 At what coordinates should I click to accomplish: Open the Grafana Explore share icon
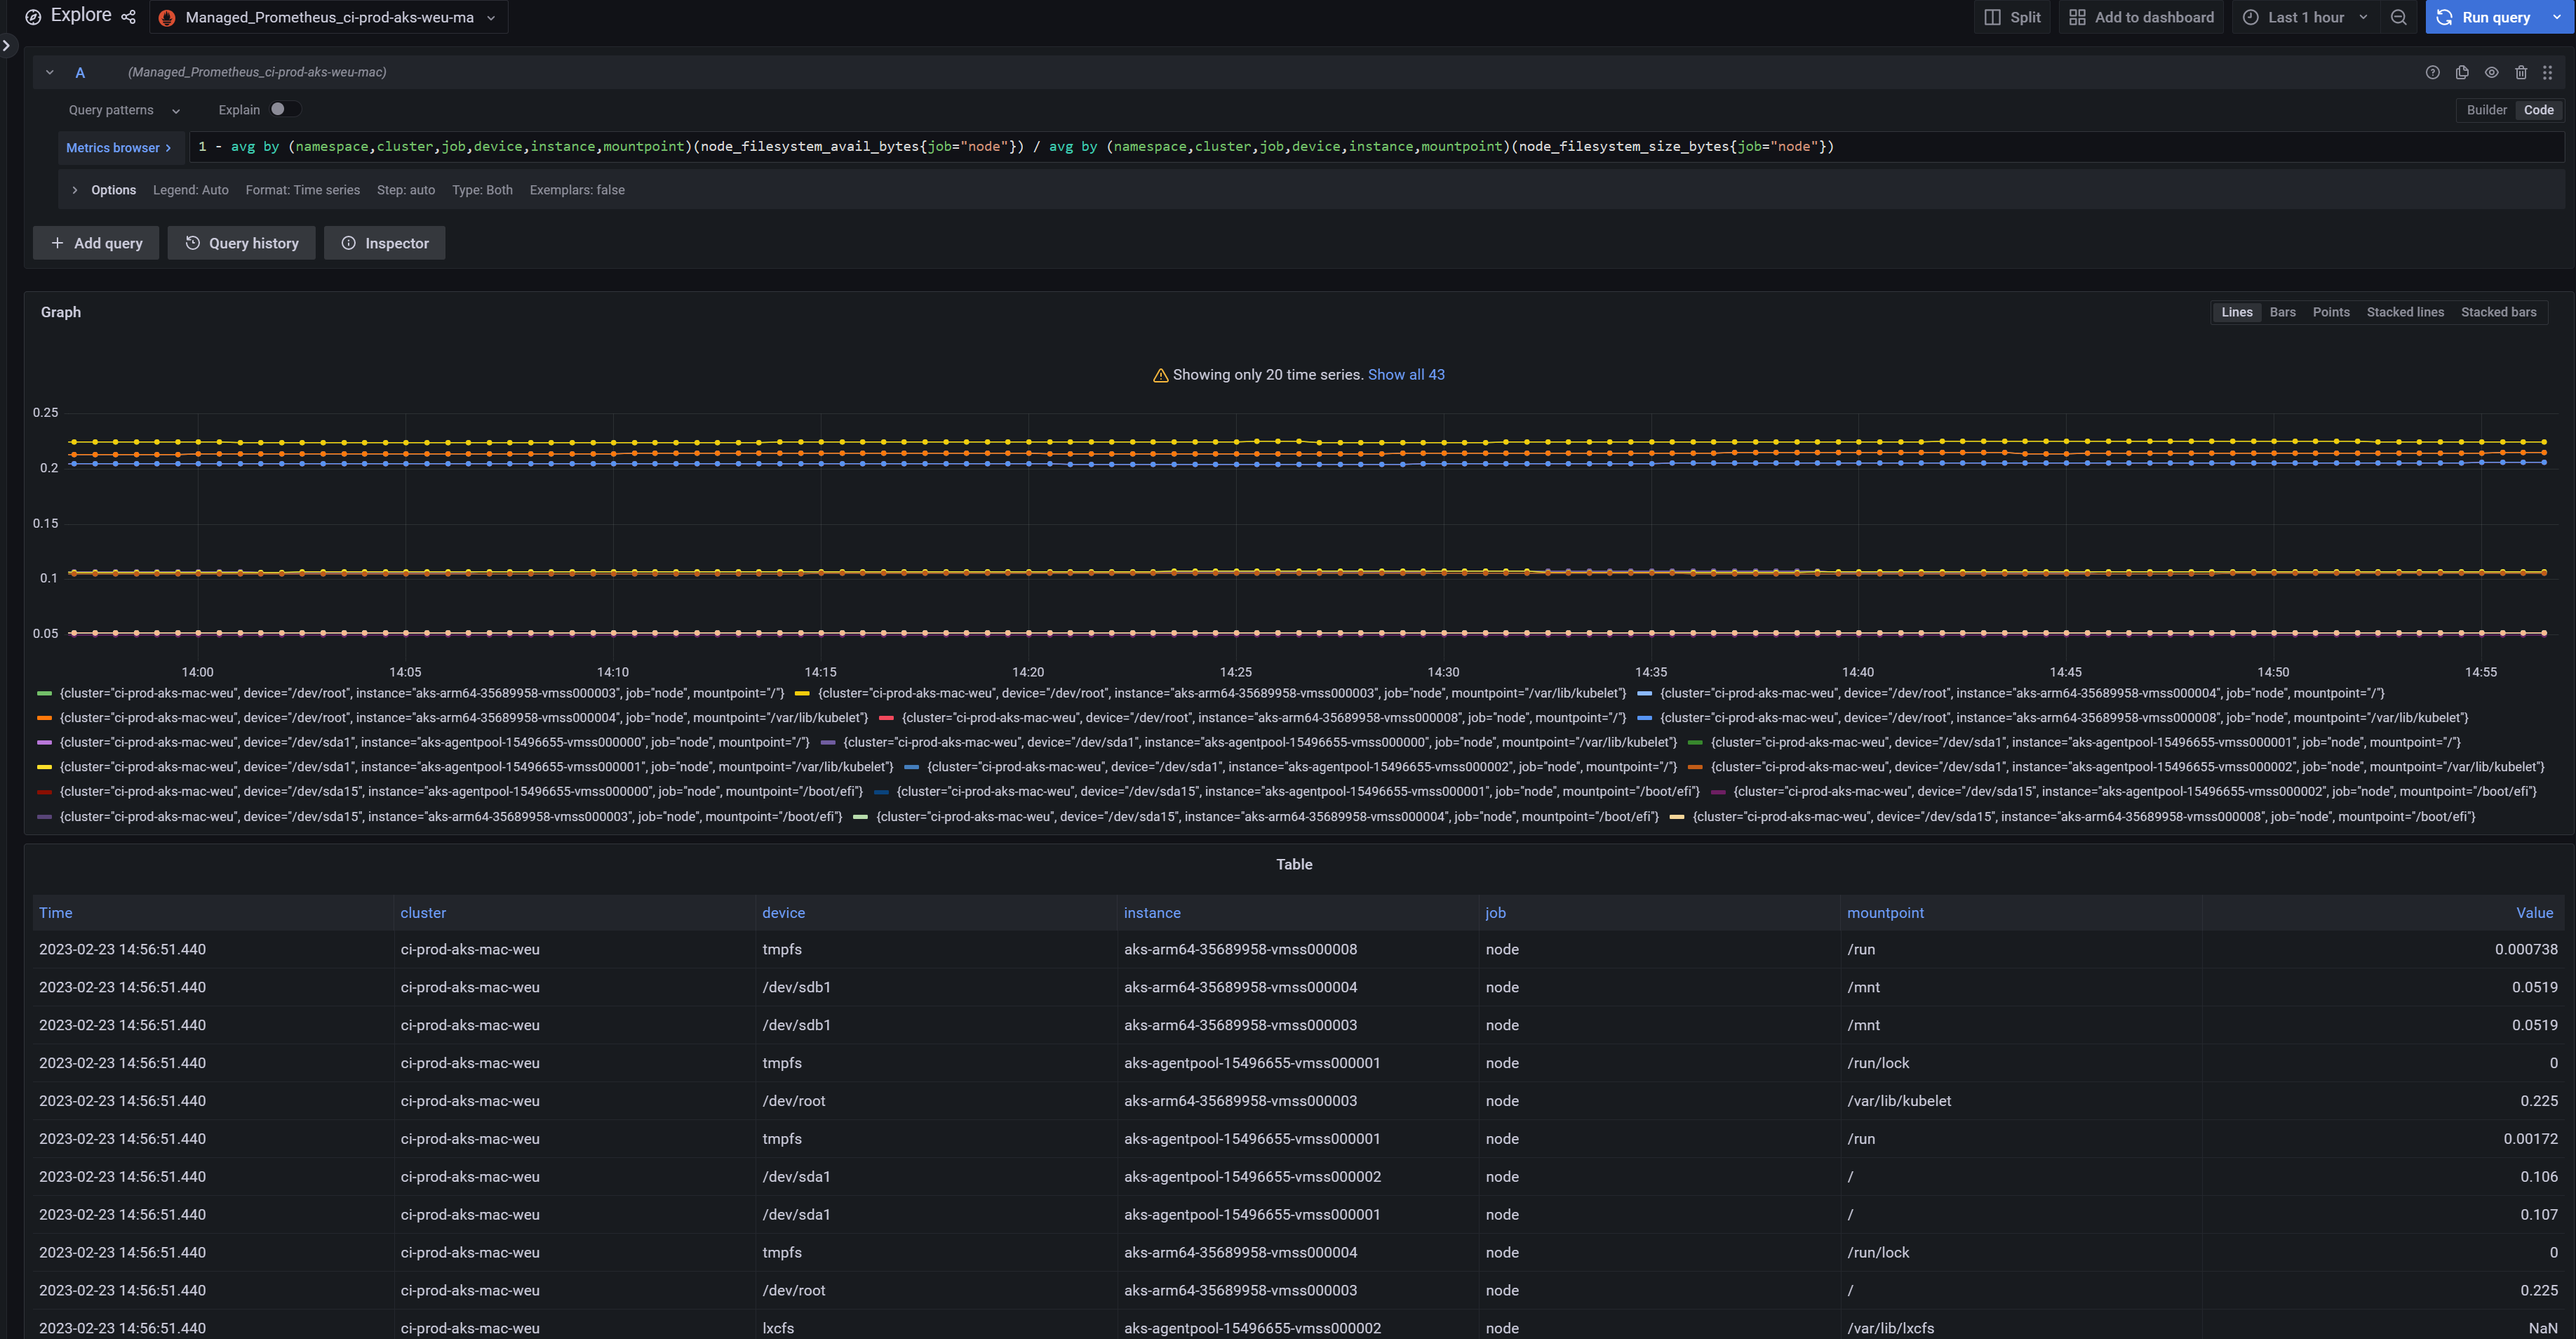pyautogui.click(x=128, y=16)
